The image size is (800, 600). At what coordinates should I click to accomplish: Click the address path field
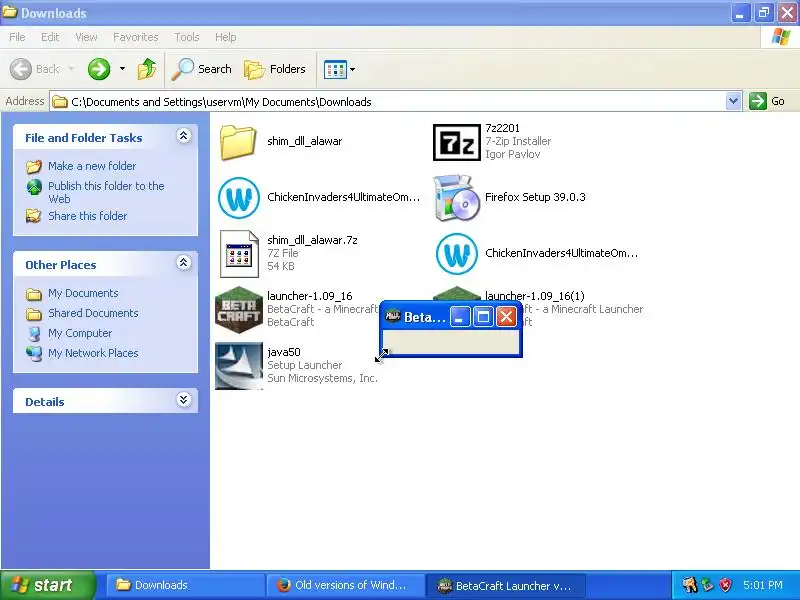(388, 102)
